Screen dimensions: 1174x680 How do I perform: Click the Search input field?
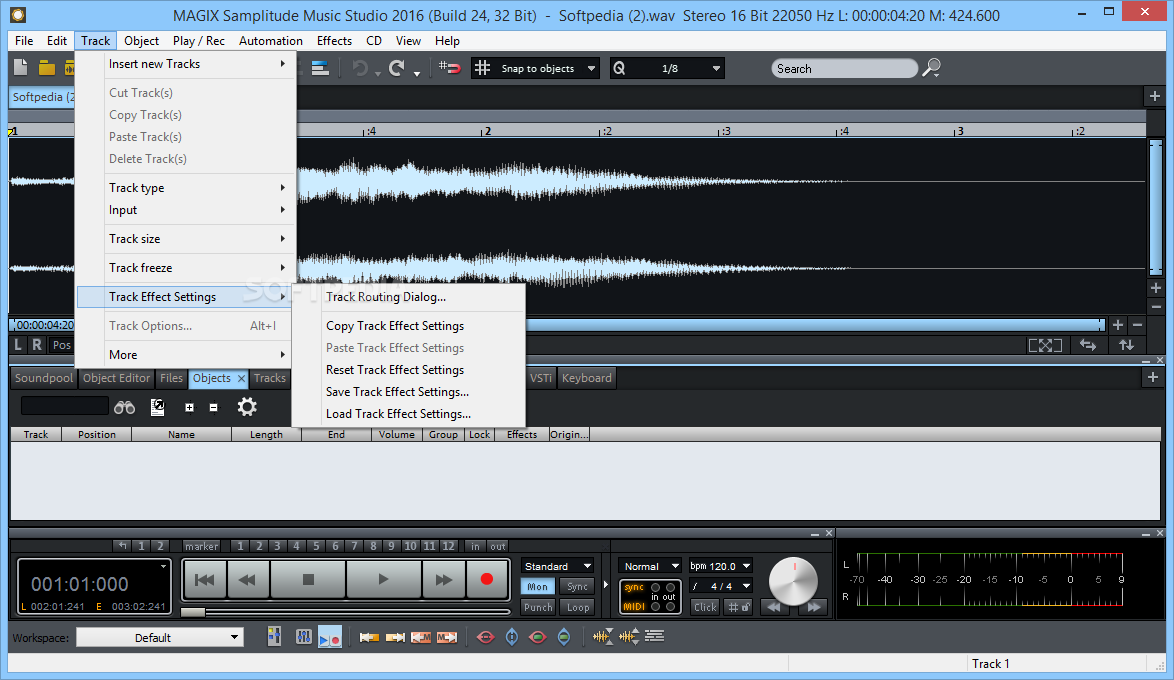pos(844,68)
